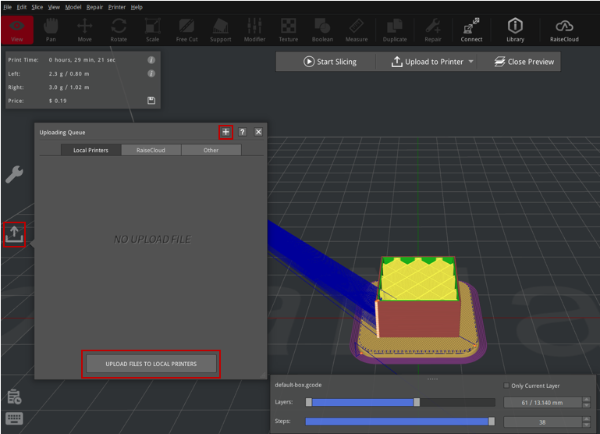Click the plus icon in Uploading Queue
600x434 pixels.
[226, 132]
